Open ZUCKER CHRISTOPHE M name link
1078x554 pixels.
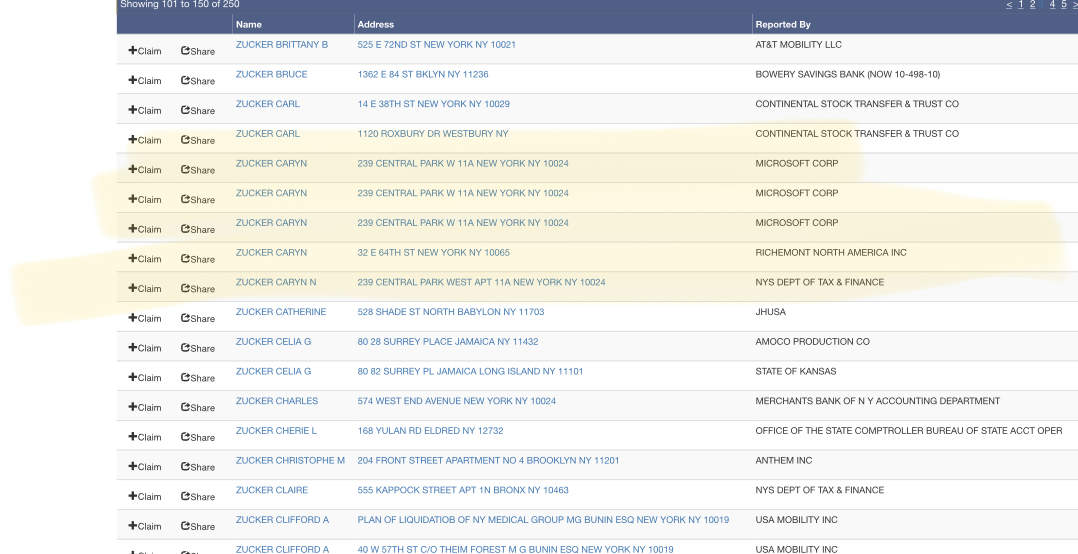(x=290, y=461)
